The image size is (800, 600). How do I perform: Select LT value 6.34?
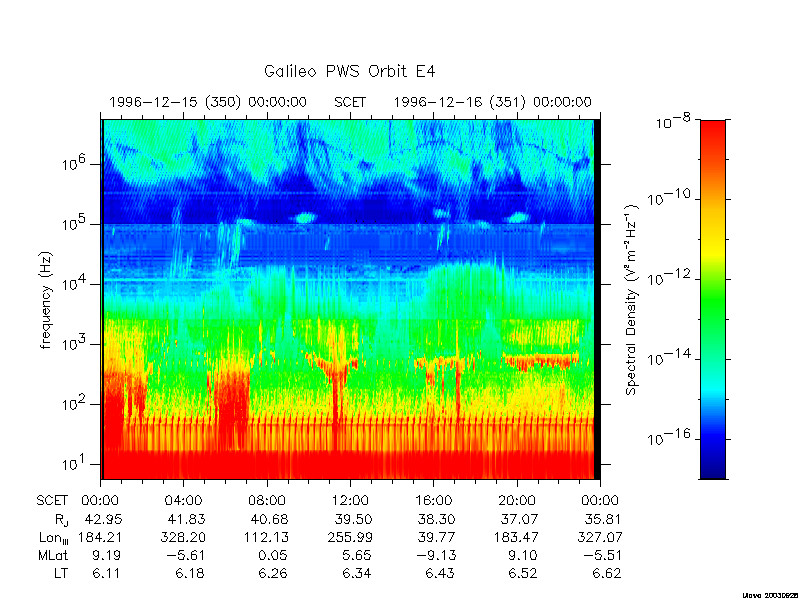[x=357, y=573]
